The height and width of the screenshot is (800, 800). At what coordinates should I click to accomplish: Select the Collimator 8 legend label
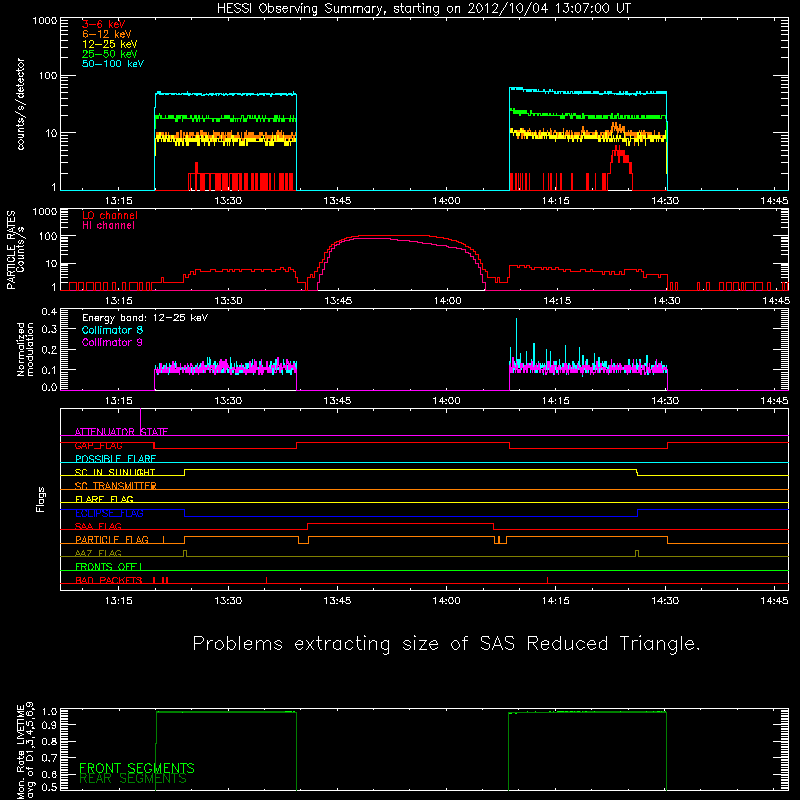(112, 330)
